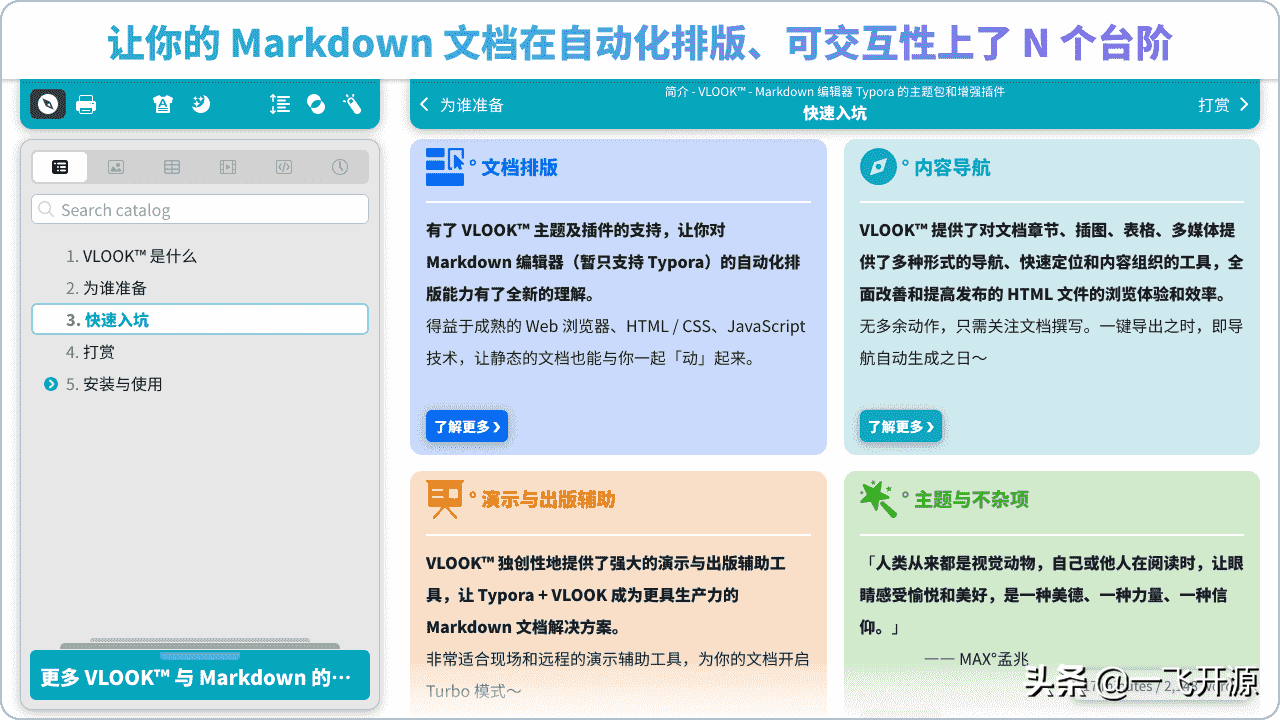Click 了解更多 button in 文档排版 card
Image resolution: width=1280 pixels, height=720 pixels.
click(467, 426)
